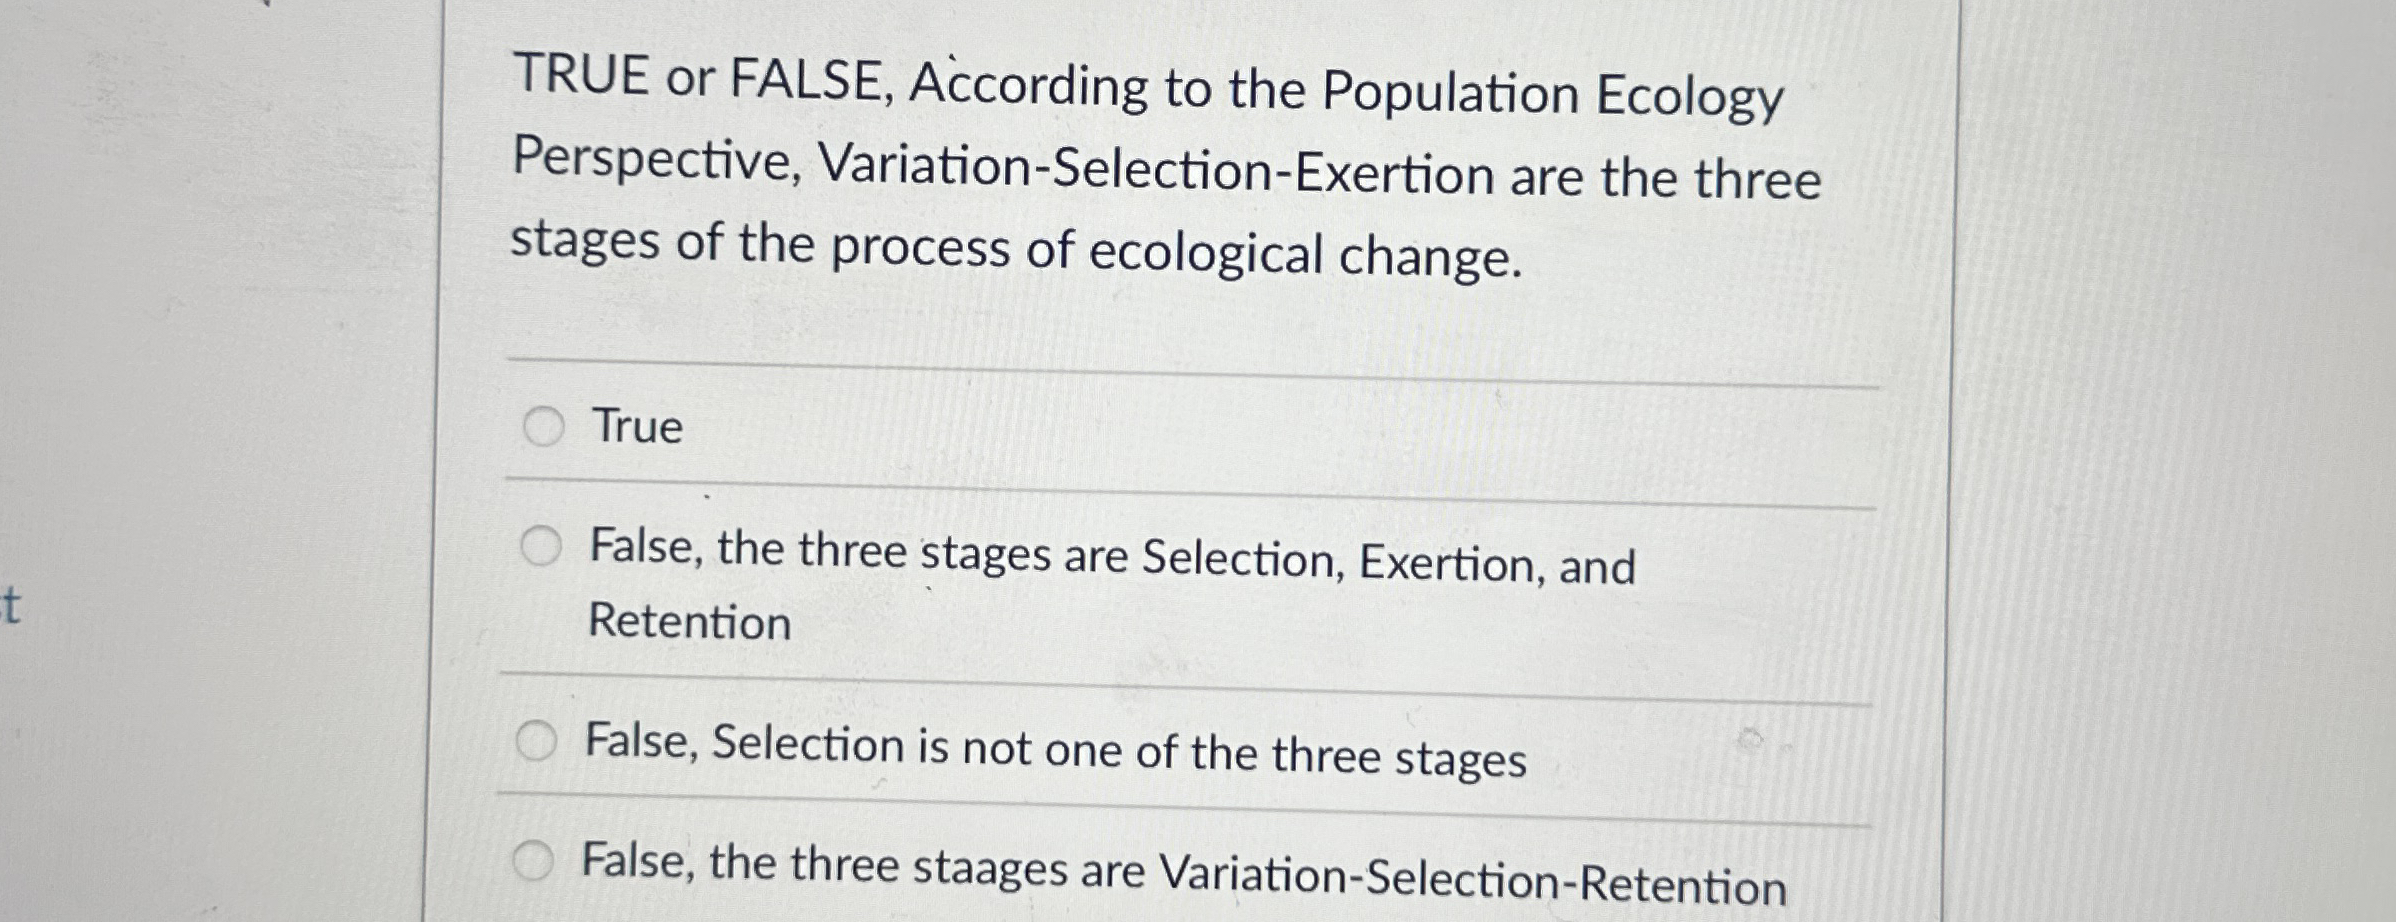The height and width of the screenshot is (922, 2396).
Task: Click the word 'Retention' on the second option's wrapped line
Action: point(689,622)
